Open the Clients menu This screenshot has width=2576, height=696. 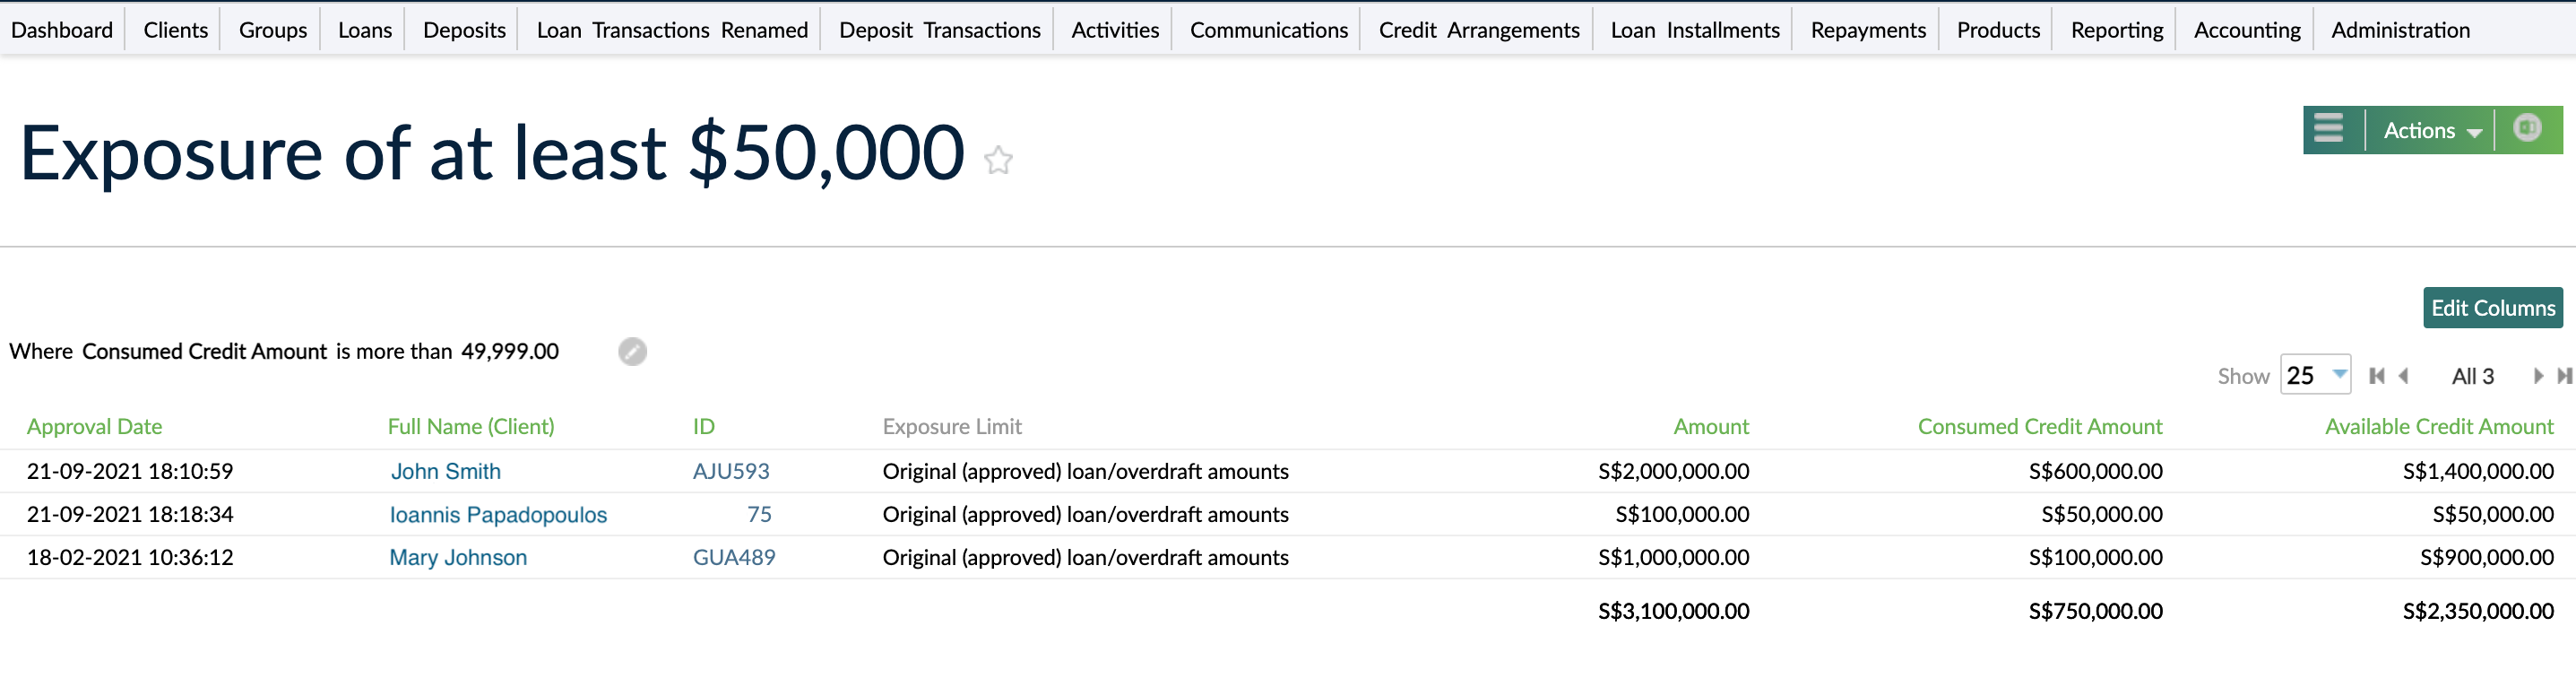(175, 30)
